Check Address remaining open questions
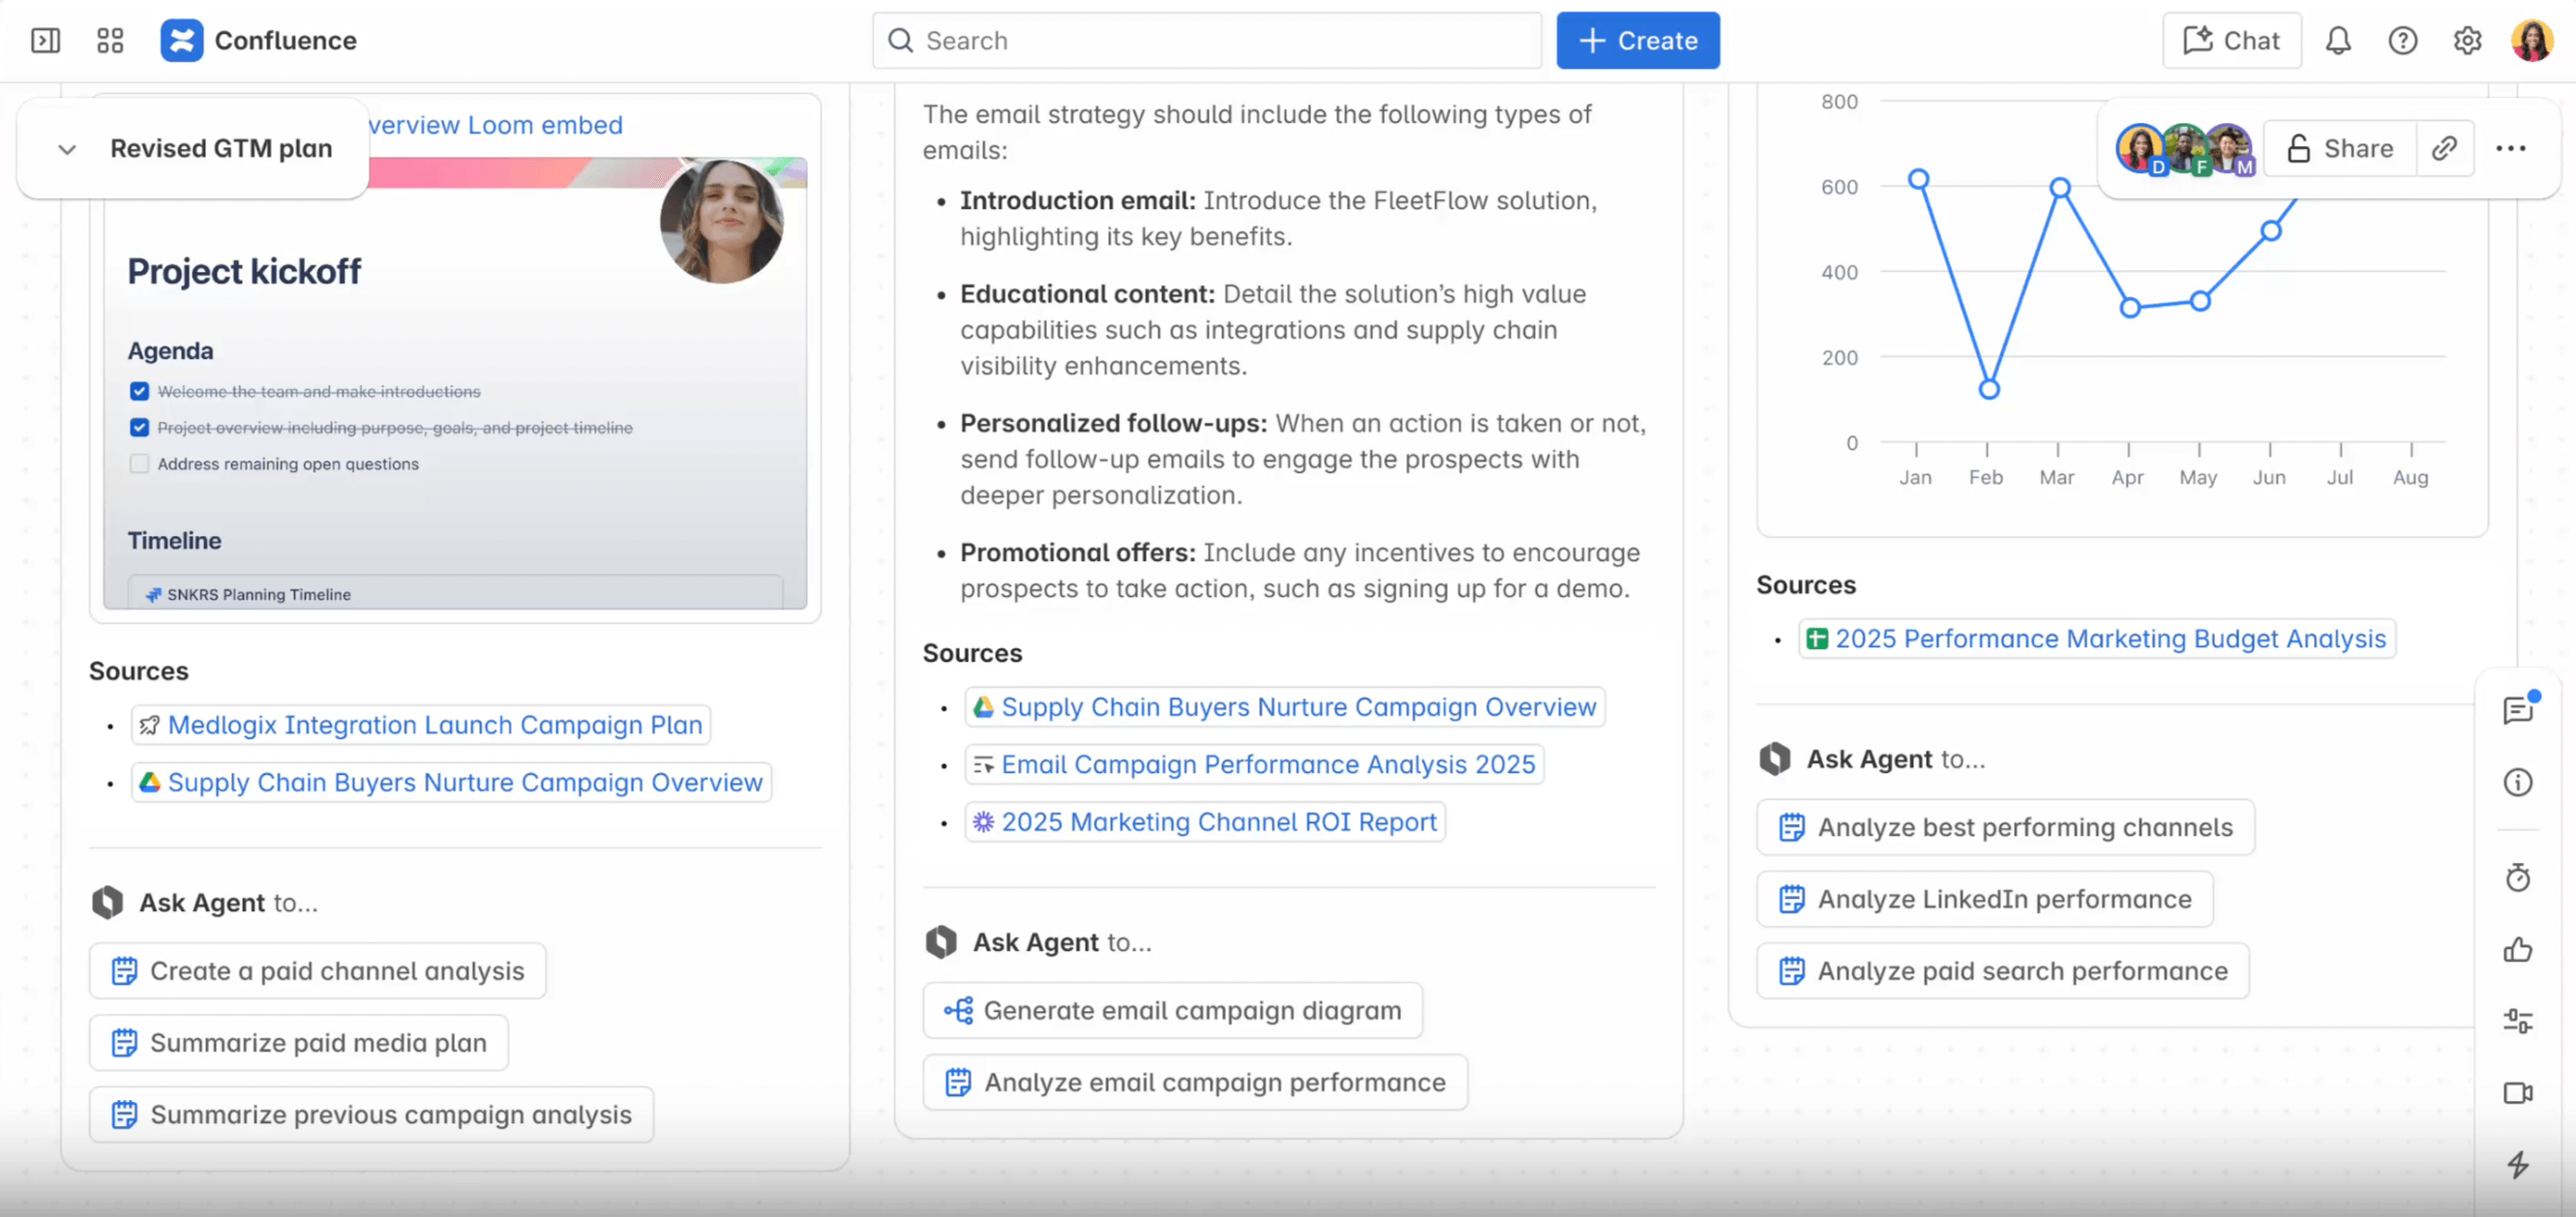The image size is (2576, 1217). [139, 463]
